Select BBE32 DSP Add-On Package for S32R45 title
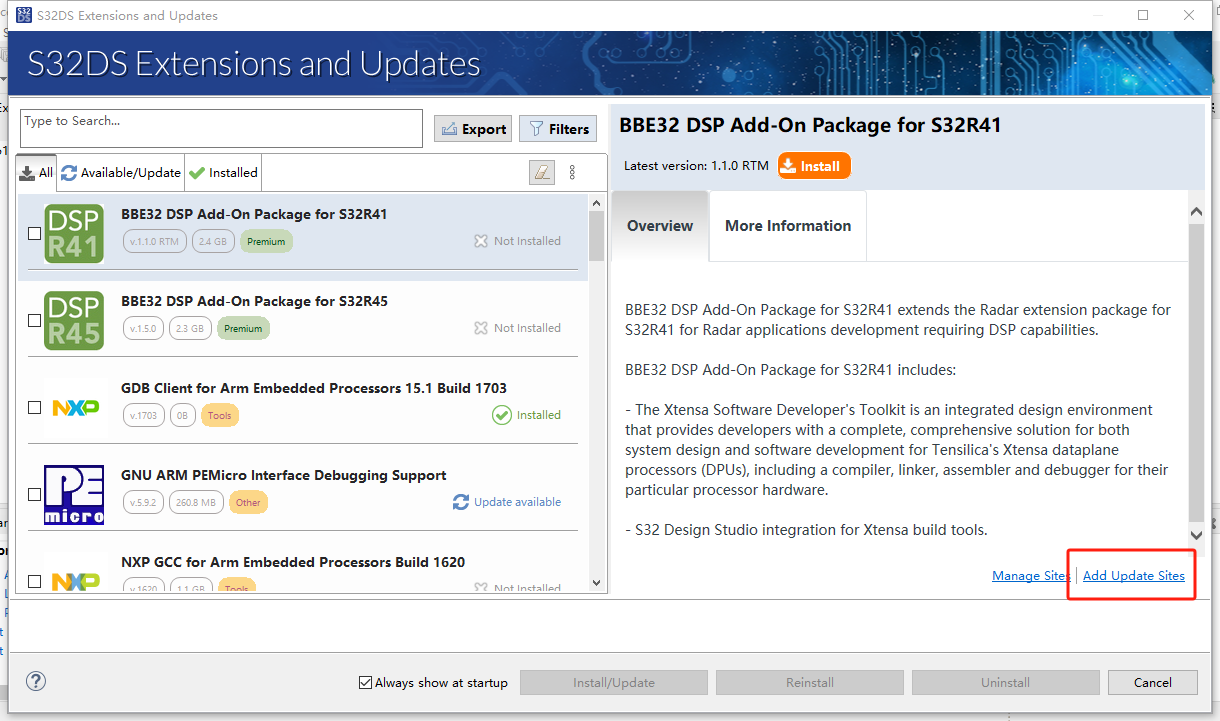The image size is (1220, 721). pos(254,301)
